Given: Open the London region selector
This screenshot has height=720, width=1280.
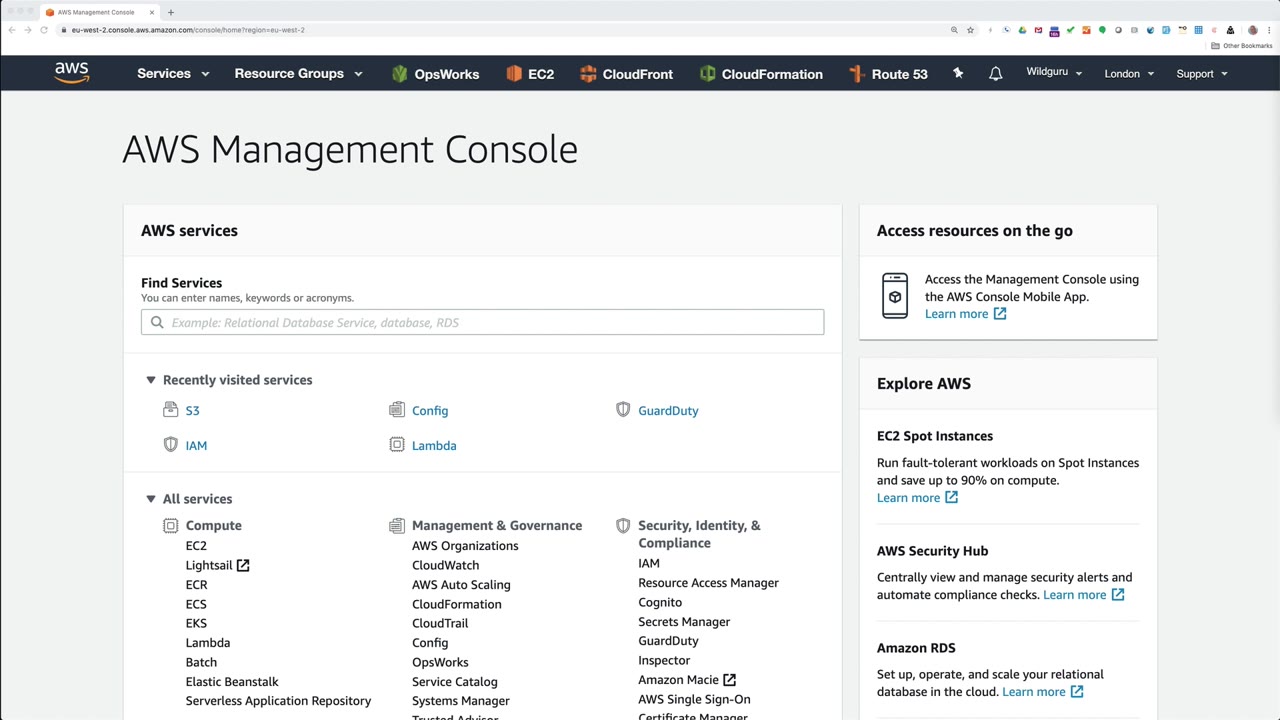Looking at the screenshot, I should pyautogui.click(x=1129, y=74).
